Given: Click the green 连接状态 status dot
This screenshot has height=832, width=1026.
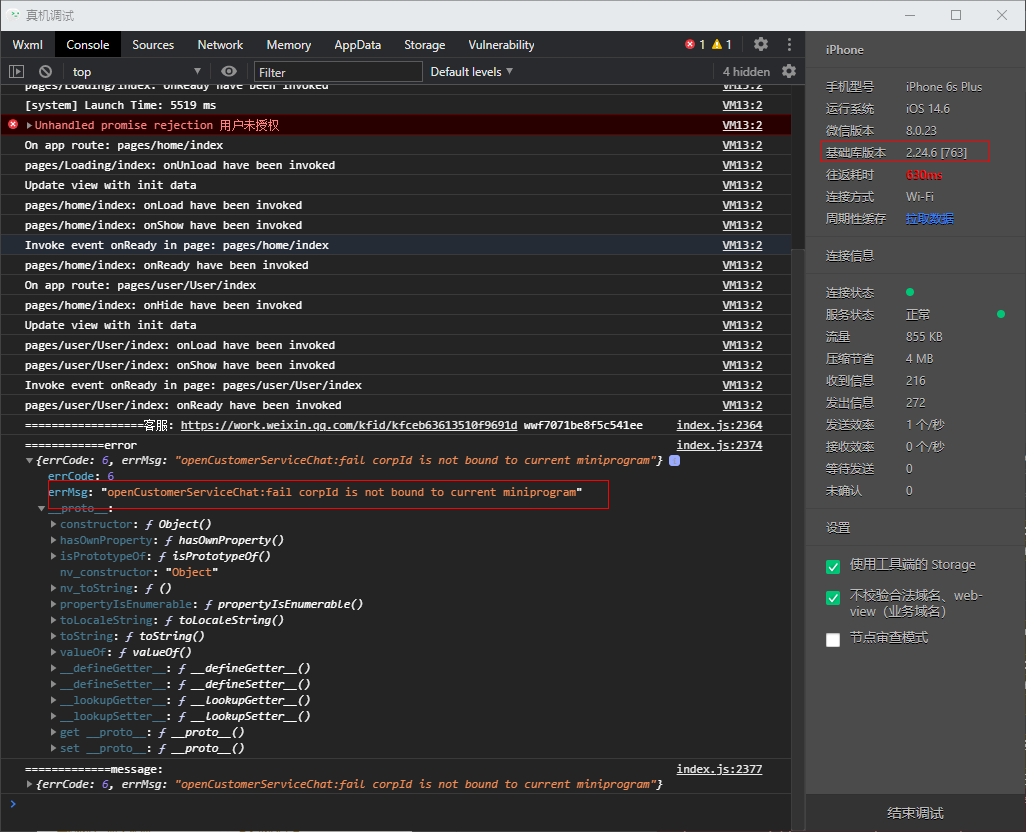Looking at the screenshot, I should coord(910,292).
